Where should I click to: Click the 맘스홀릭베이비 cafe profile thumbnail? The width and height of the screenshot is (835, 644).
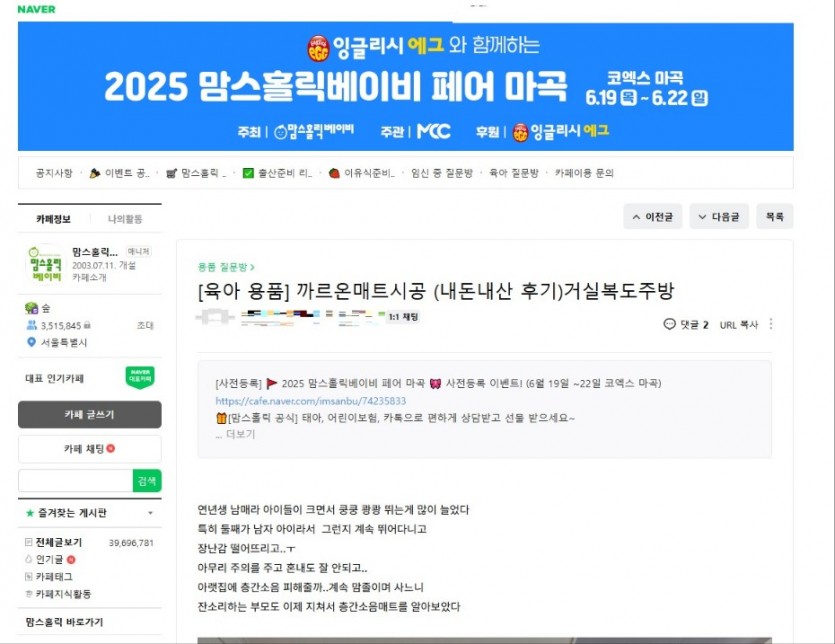(x=46, y=264)
